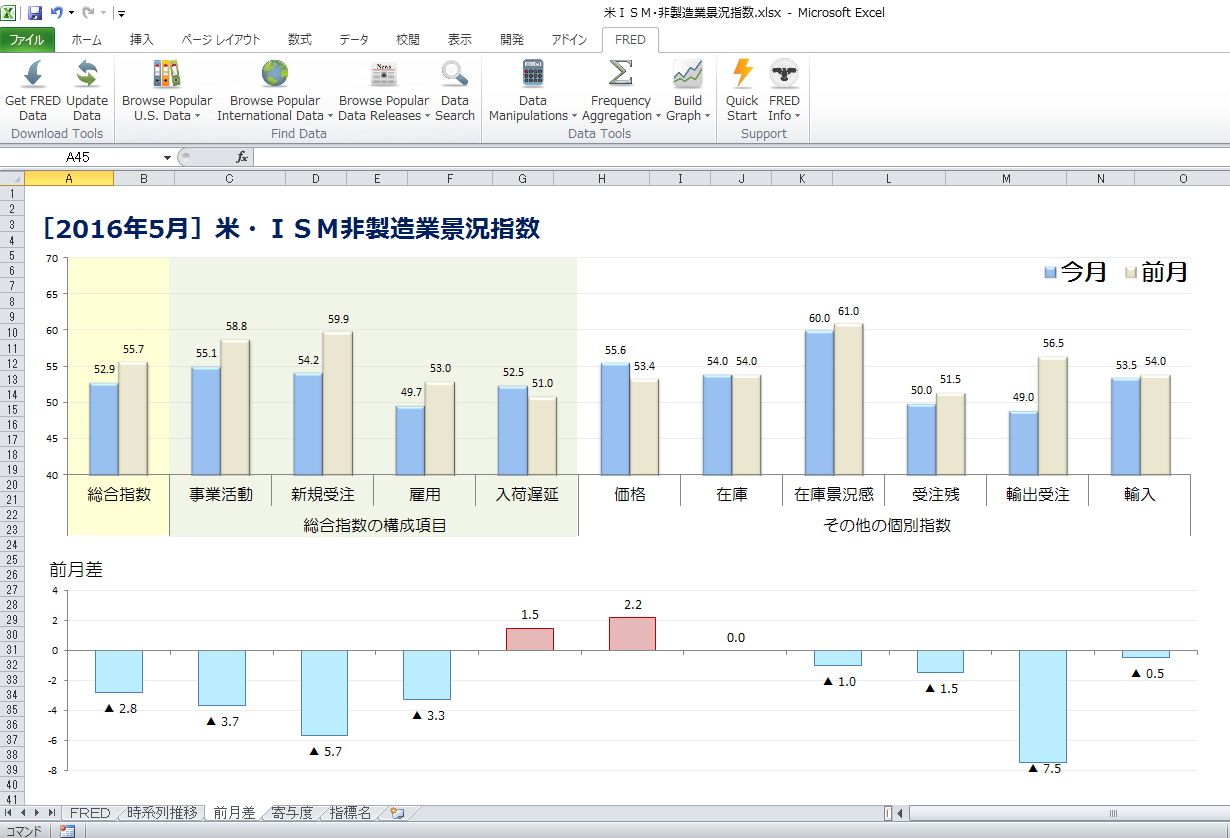This screenshot has width=1230, height=838.
Task: Click the Excel application icon in title bar
Action: click(10, 13)
